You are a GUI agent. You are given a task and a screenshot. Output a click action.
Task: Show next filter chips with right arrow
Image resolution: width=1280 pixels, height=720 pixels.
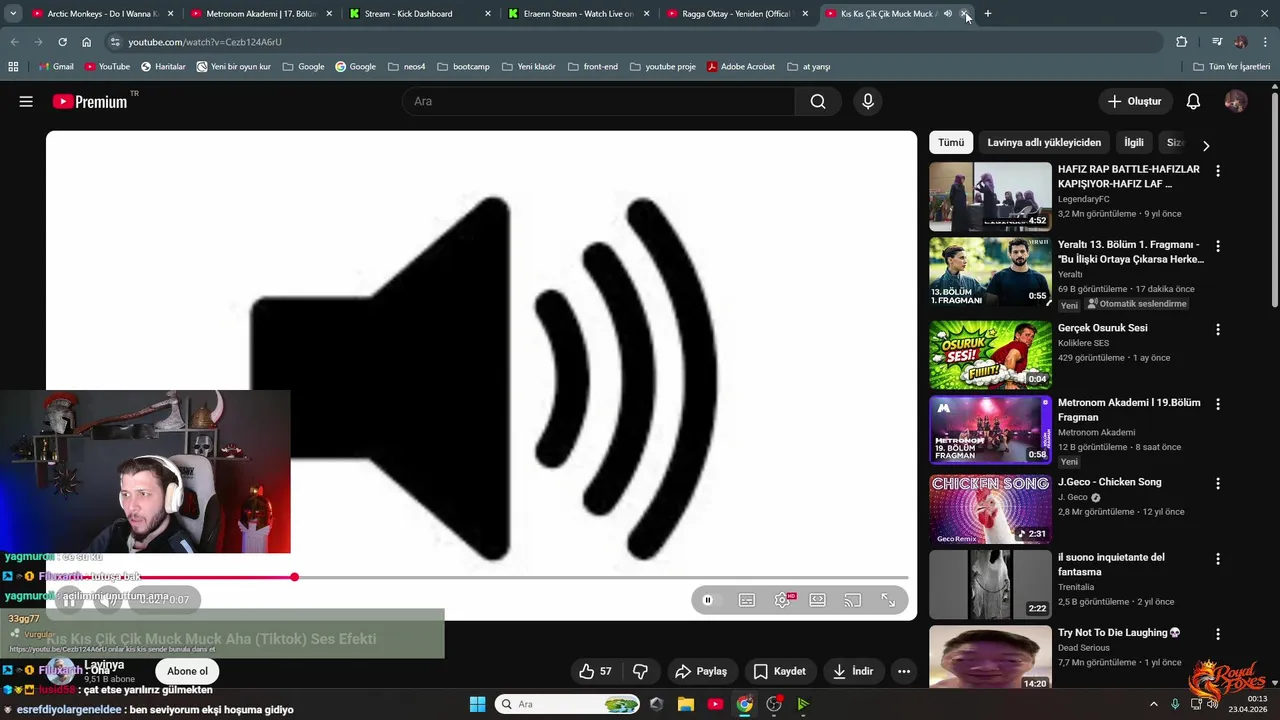point(1206,145)
